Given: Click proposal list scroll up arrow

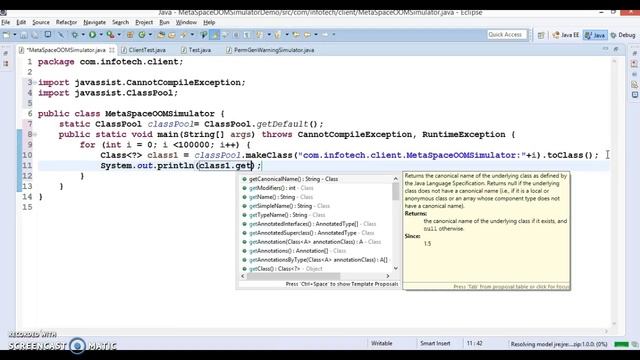Looking at the screenshot, I should coord(396,179).
